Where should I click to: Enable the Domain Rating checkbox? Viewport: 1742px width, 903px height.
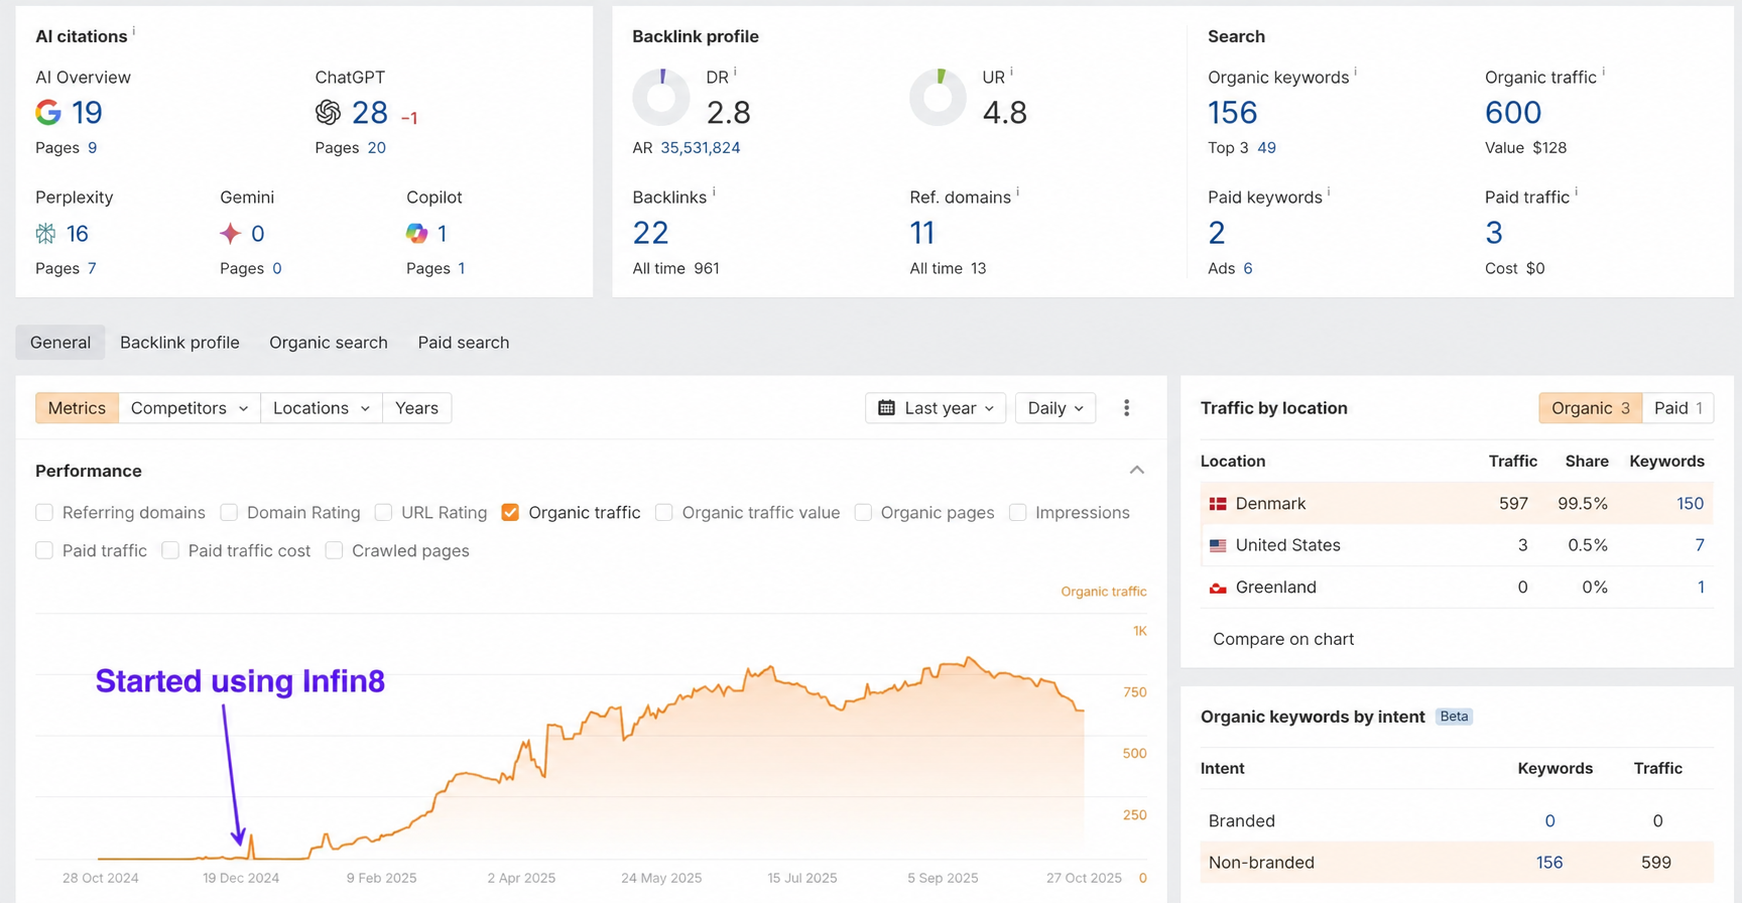(x=229, y=512)
